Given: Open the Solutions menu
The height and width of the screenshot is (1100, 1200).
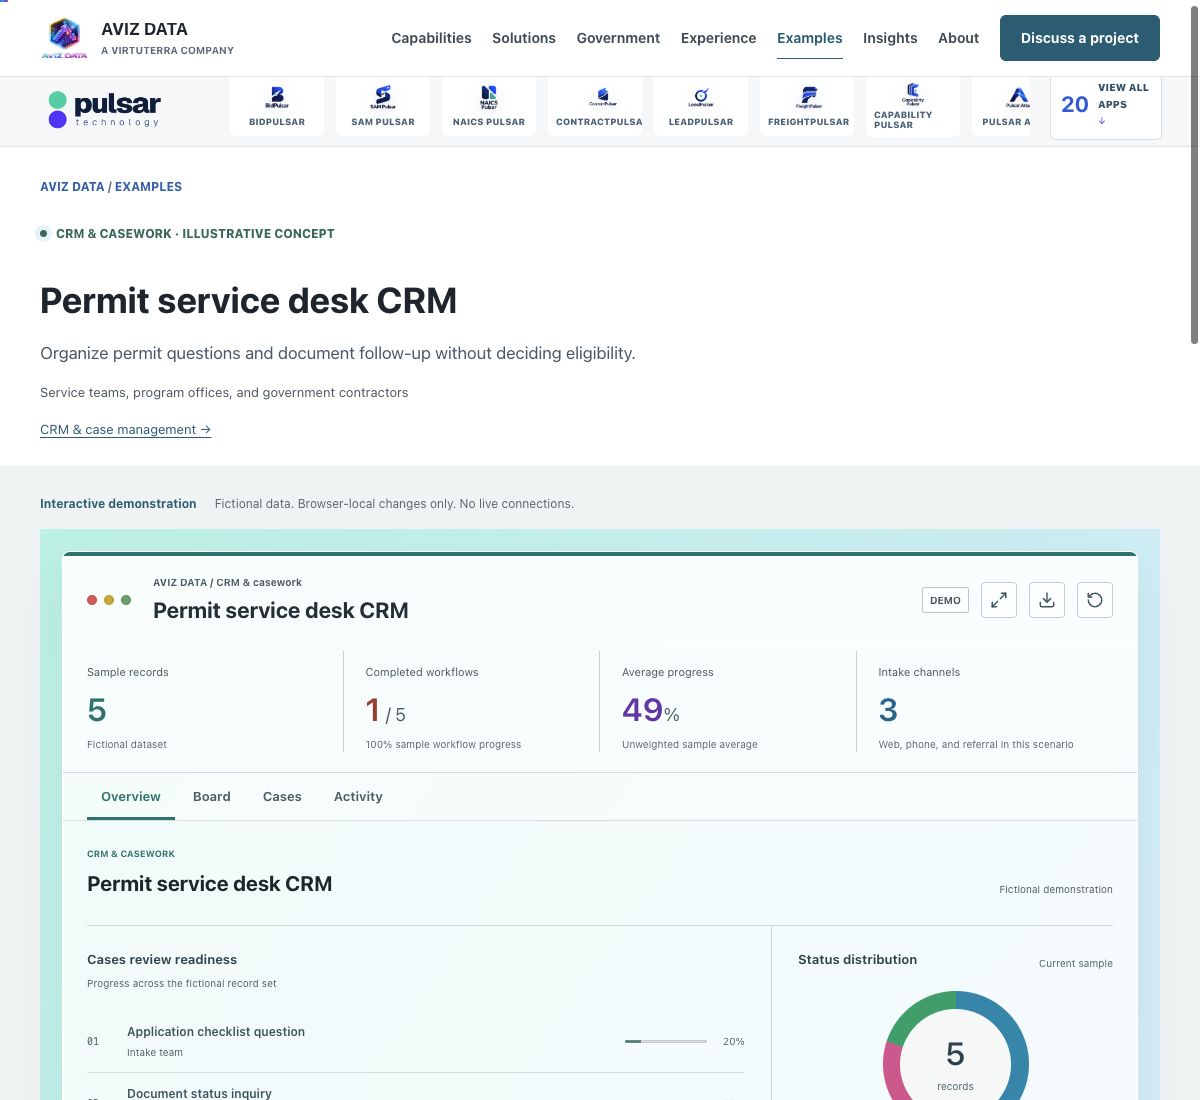Looking at the screenshot, I should pos(524,38).
